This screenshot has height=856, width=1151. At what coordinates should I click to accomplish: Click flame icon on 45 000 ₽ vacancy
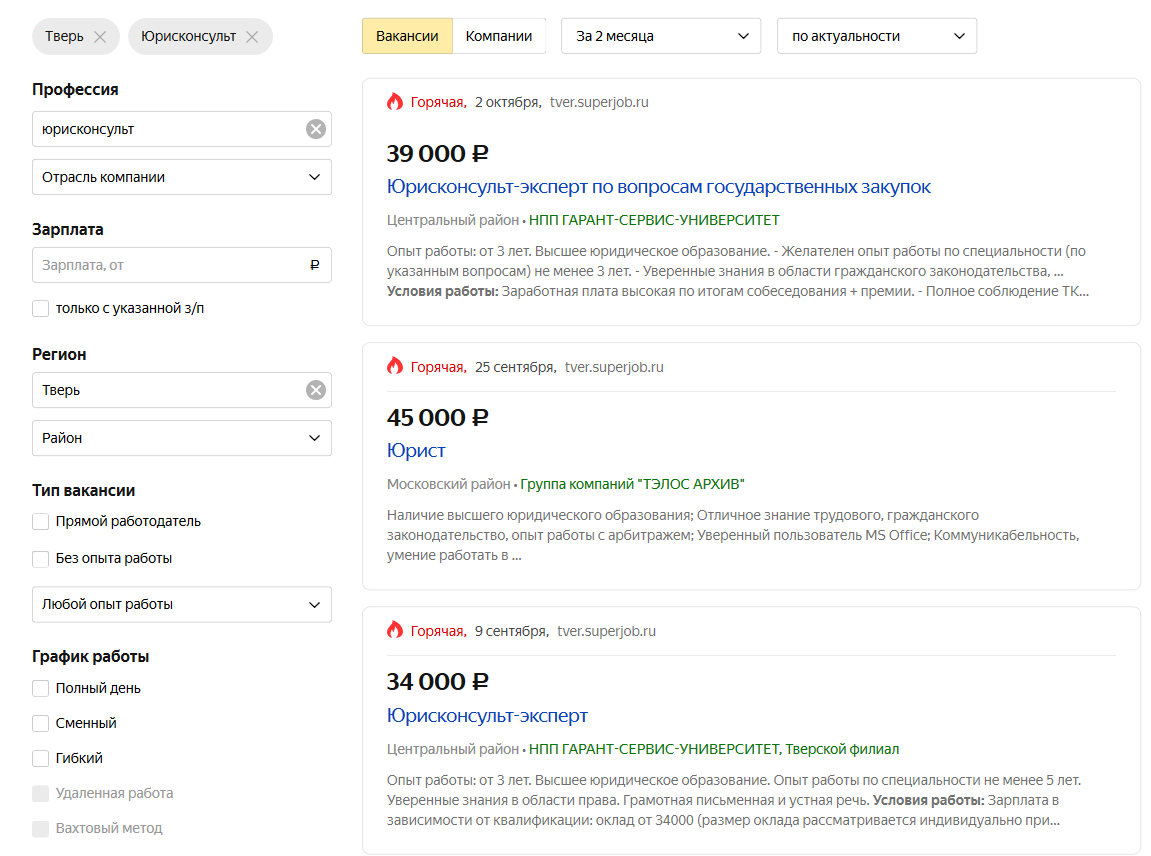click(x=395, y=367)
